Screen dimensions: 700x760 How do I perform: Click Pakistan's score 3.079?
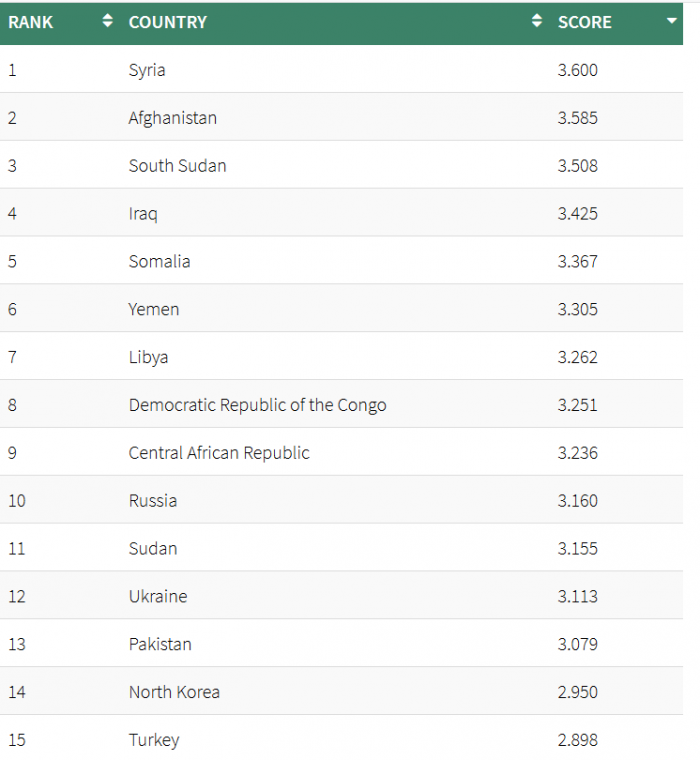pos(577,644)
